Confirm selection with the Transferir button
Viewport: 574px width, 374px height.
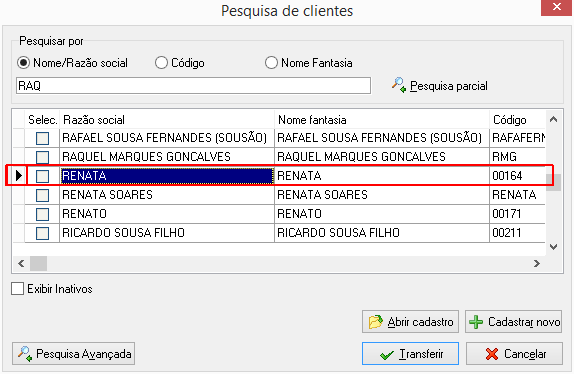point(410,354)
